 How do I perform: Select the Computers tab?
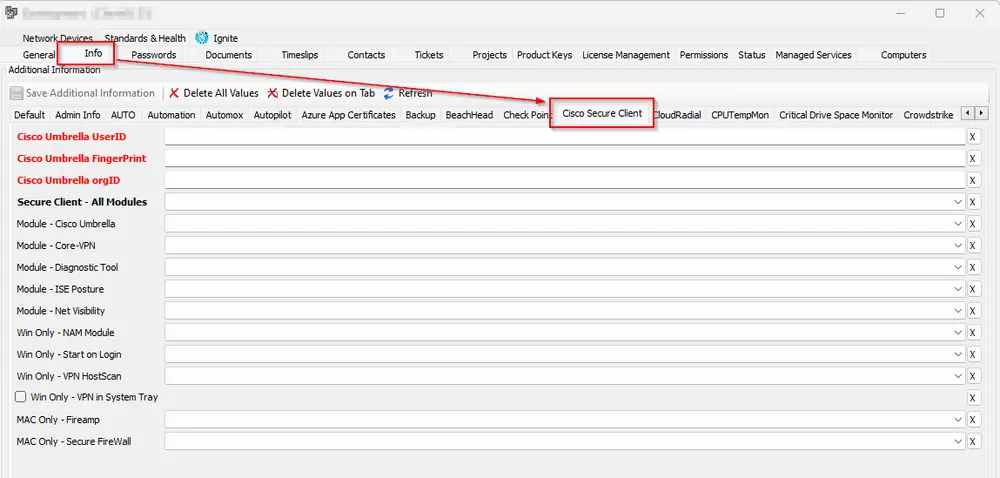pos(903,55)
